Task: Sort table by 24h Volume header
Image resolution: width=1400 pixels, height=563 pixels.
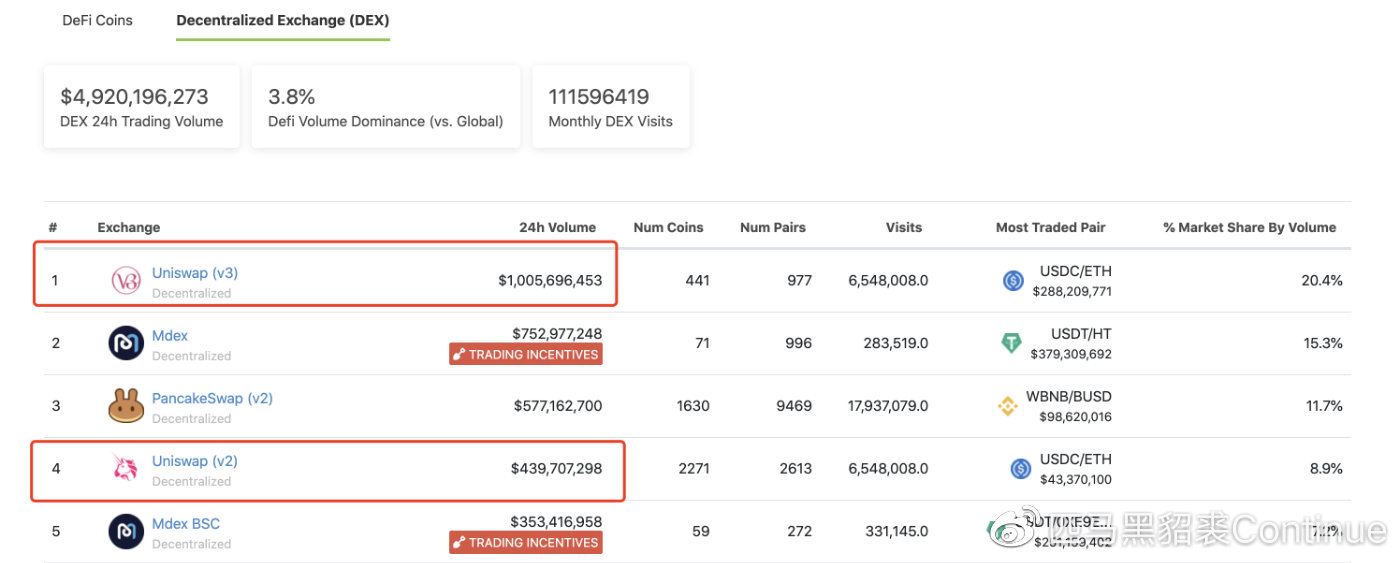Action: (x=557, y=227)
